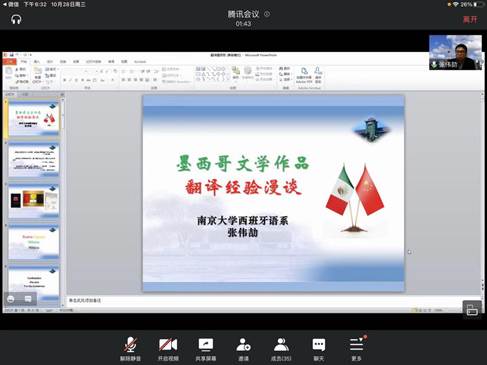Screen dimensions: 487x365
Task: Open the Invite participants icon
Action: 243,349
